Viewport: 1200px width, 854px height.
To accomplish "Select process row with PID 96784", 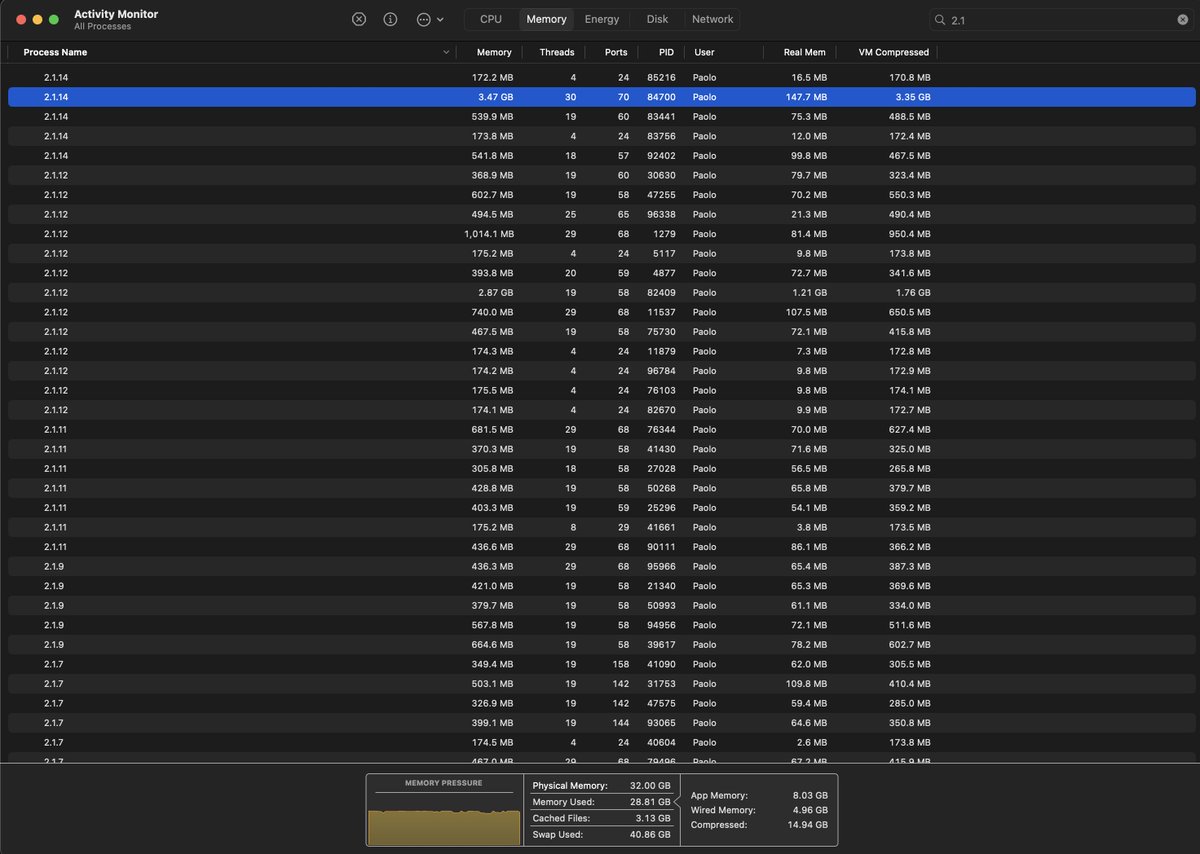I will 602,371.
